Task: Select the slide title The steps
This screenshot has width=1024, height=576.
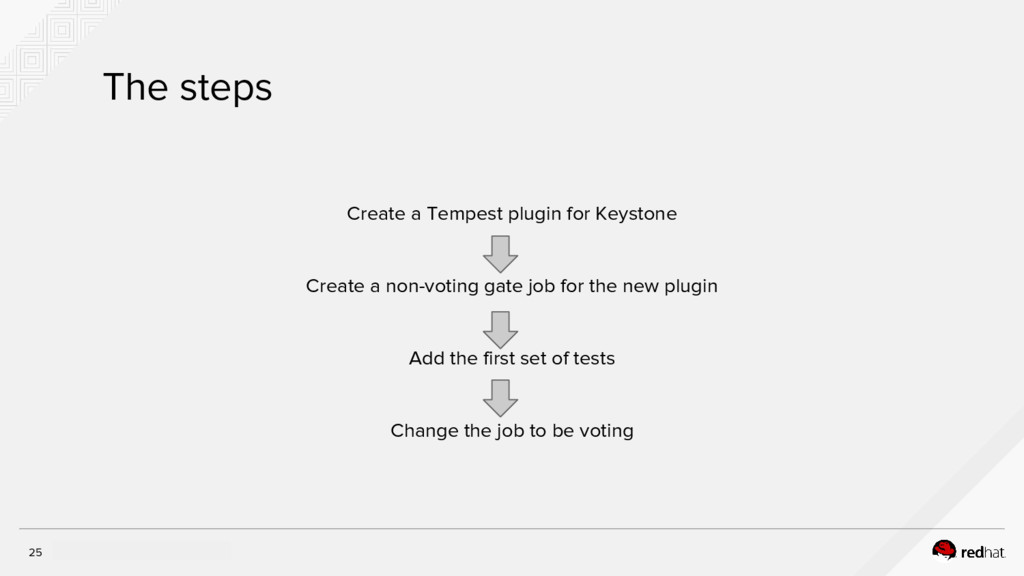Action: pos(187,88)
